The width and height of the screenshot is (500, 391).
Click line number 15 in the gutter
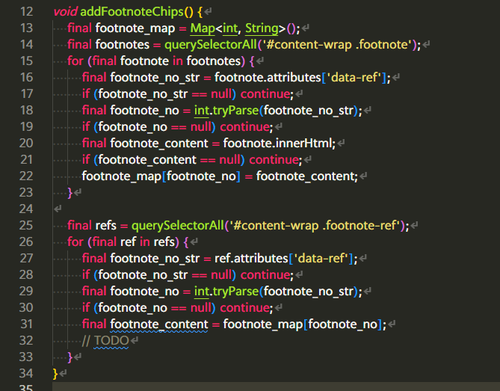(27, 61)
